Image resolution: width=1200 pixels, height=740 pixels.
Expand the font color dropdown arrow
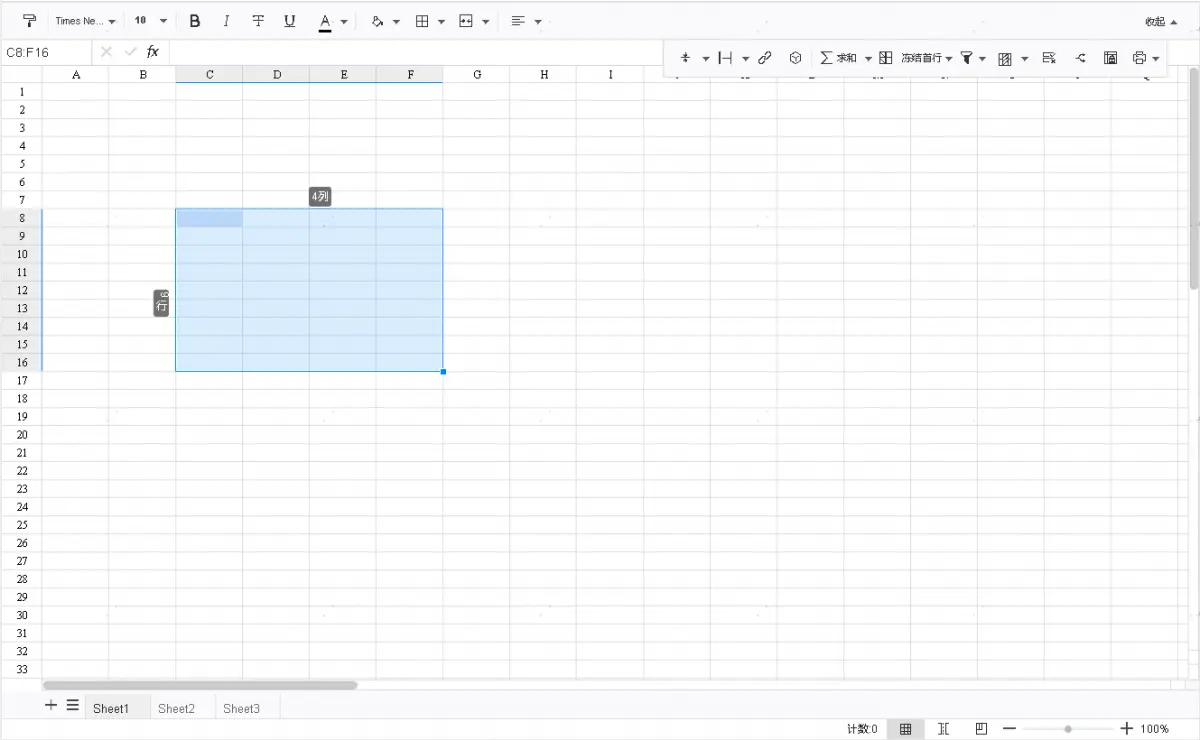click(x=344, y=21)
